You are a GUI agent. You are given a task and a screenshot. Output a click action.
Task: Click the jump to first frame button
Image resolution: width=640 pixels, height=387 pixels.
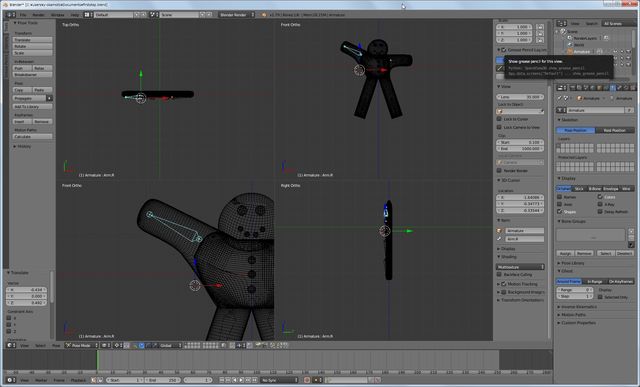[222, 380]
